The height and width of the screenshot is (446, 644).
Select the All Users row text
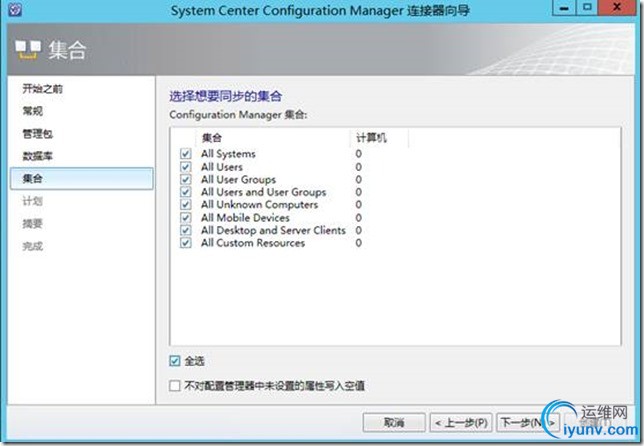[x=222, y=167]
